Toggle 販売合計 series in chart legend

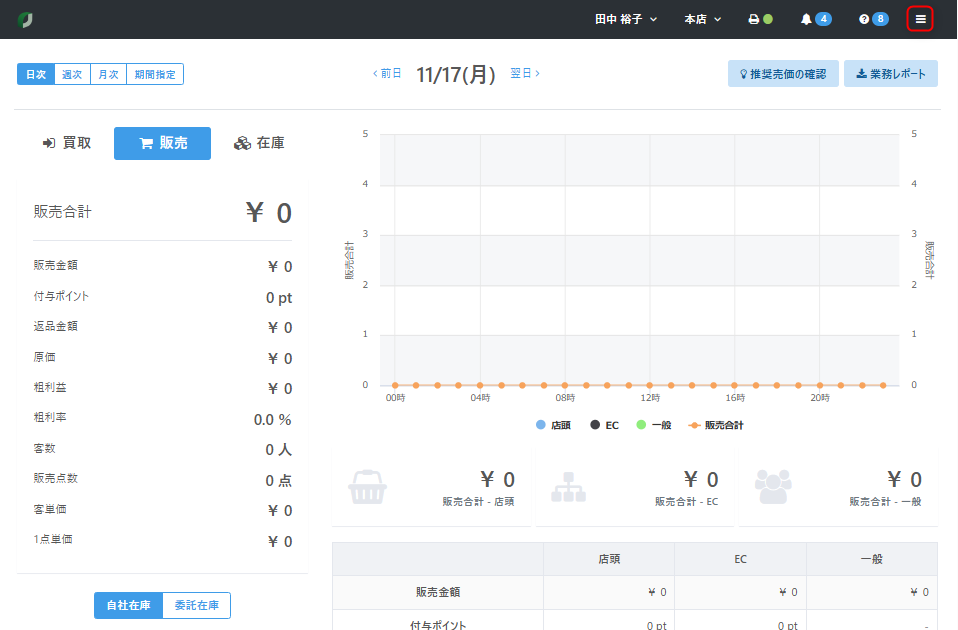(715, 425)
